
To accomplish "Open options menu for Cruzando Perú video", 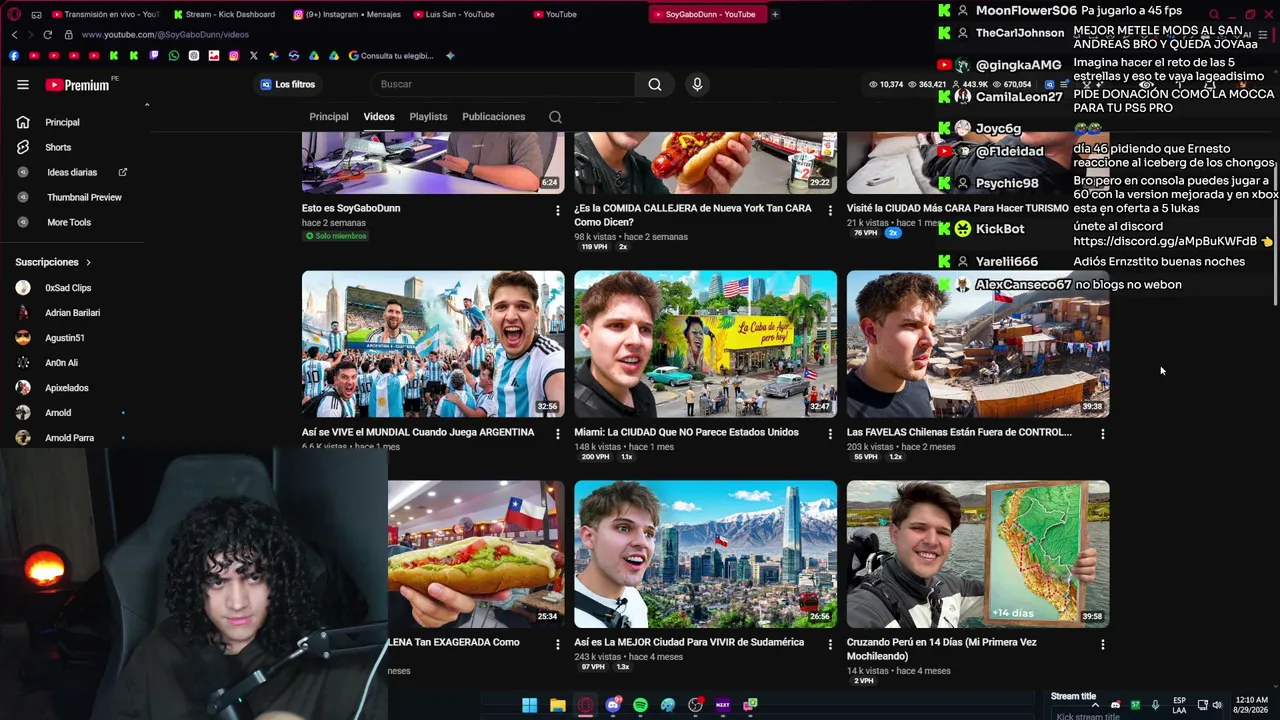I will point(1102,645).
